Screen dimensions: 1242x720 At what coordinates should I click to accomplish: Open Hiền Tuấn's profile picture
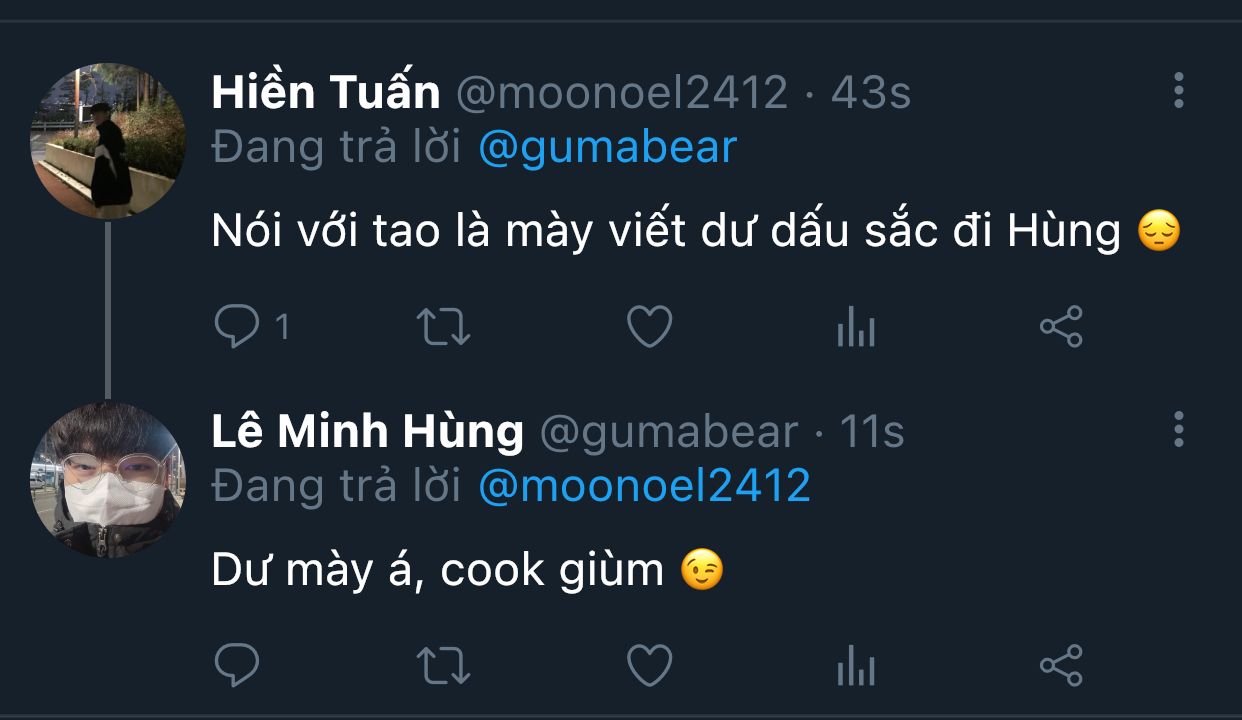pos(108,141)
